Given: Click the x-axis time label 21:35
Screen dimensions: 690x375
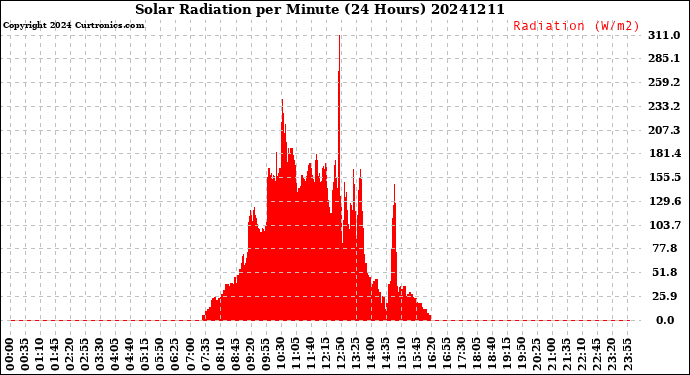Looking at the screenshot, I should click(566, 355).
